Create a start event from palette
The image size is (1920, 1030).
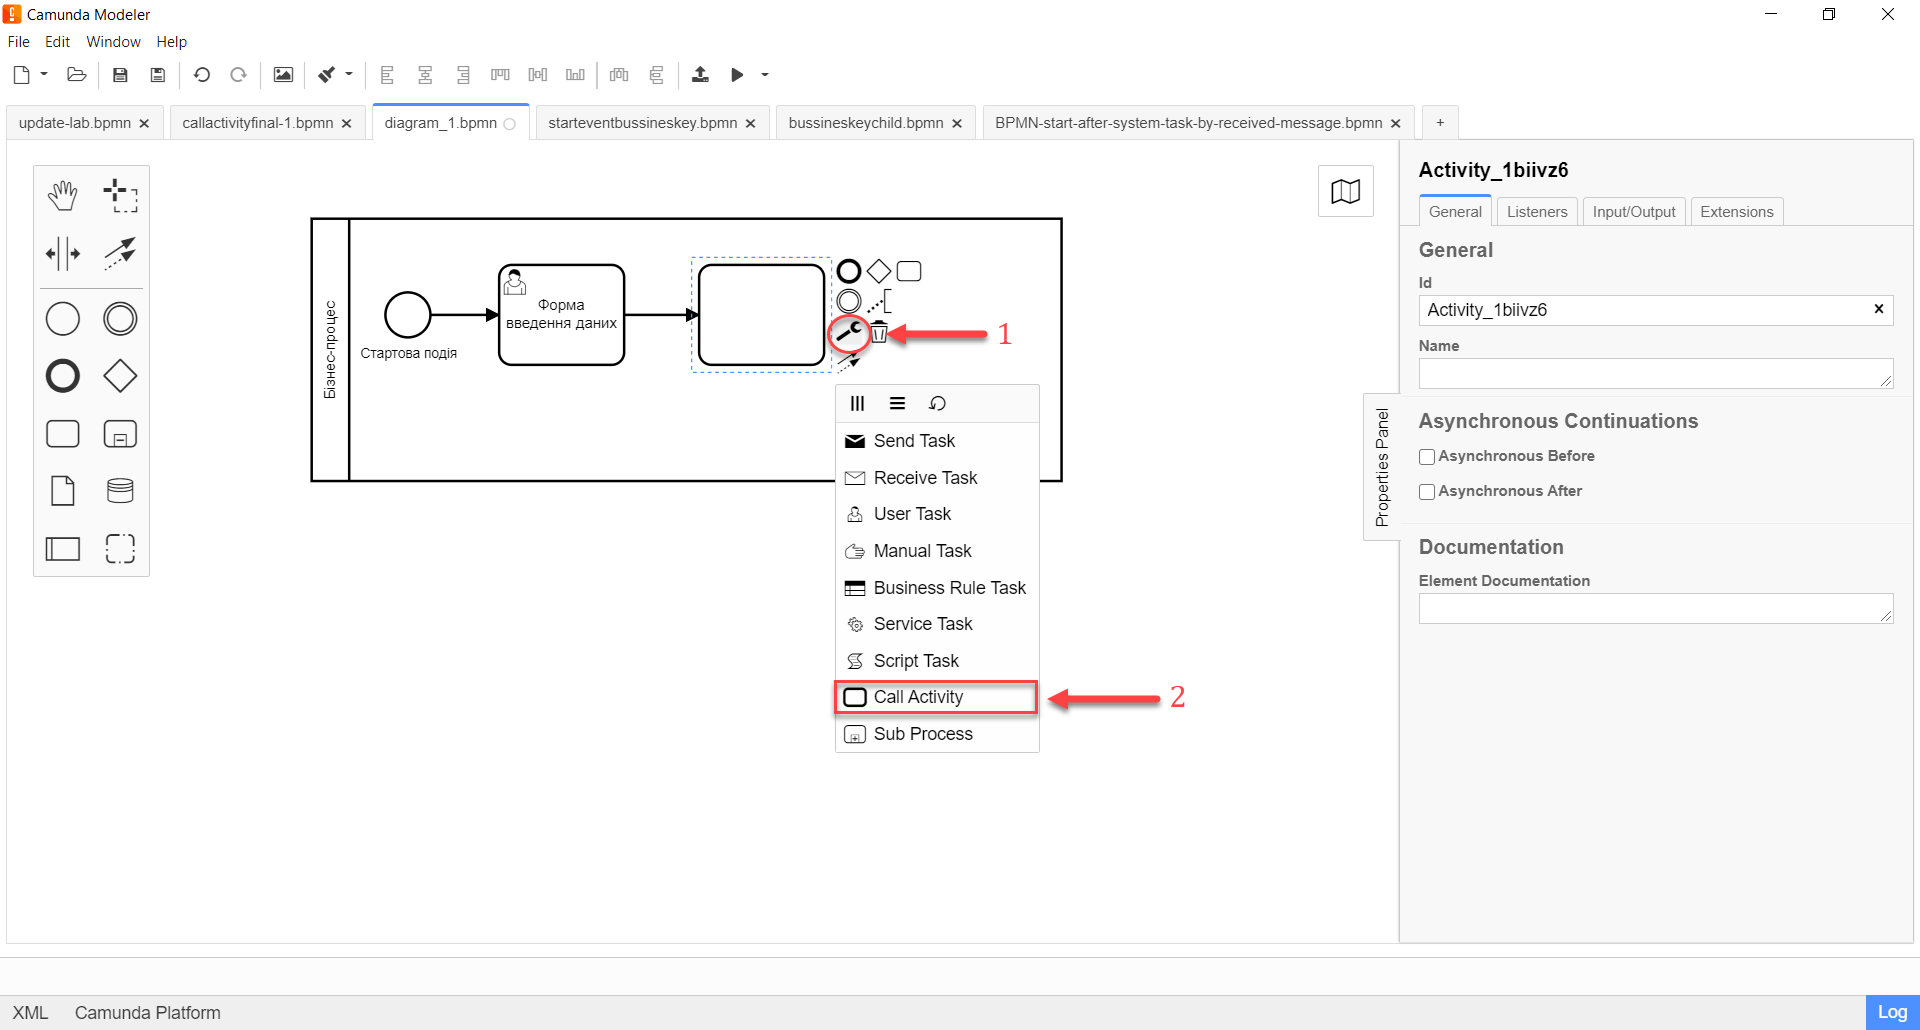63,319
